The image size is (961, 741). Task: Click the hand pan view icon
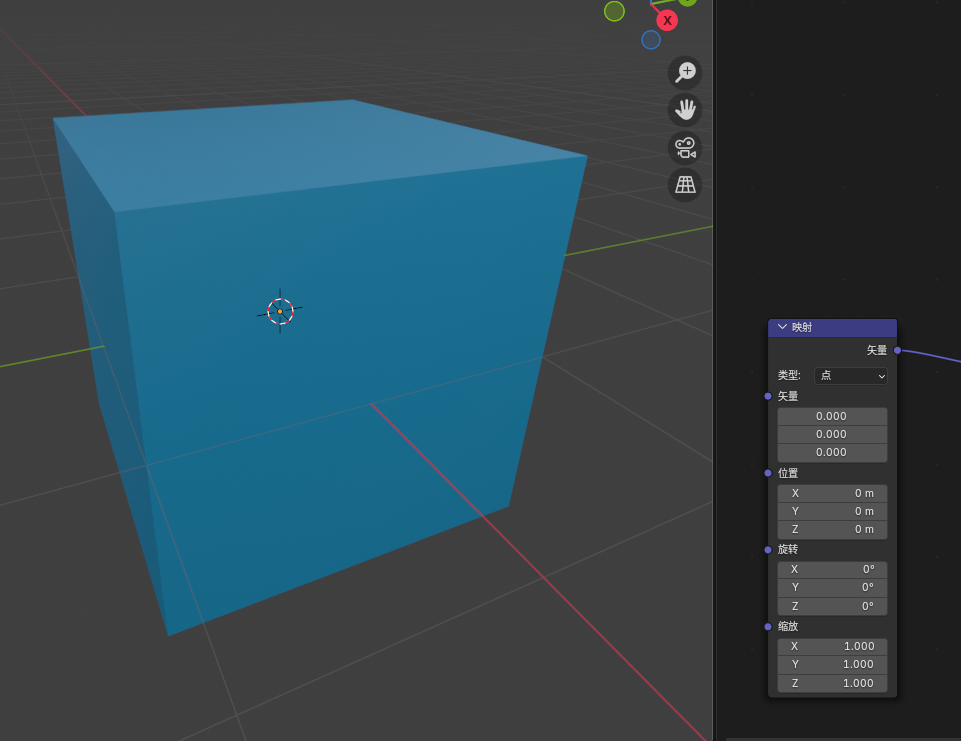685,110
